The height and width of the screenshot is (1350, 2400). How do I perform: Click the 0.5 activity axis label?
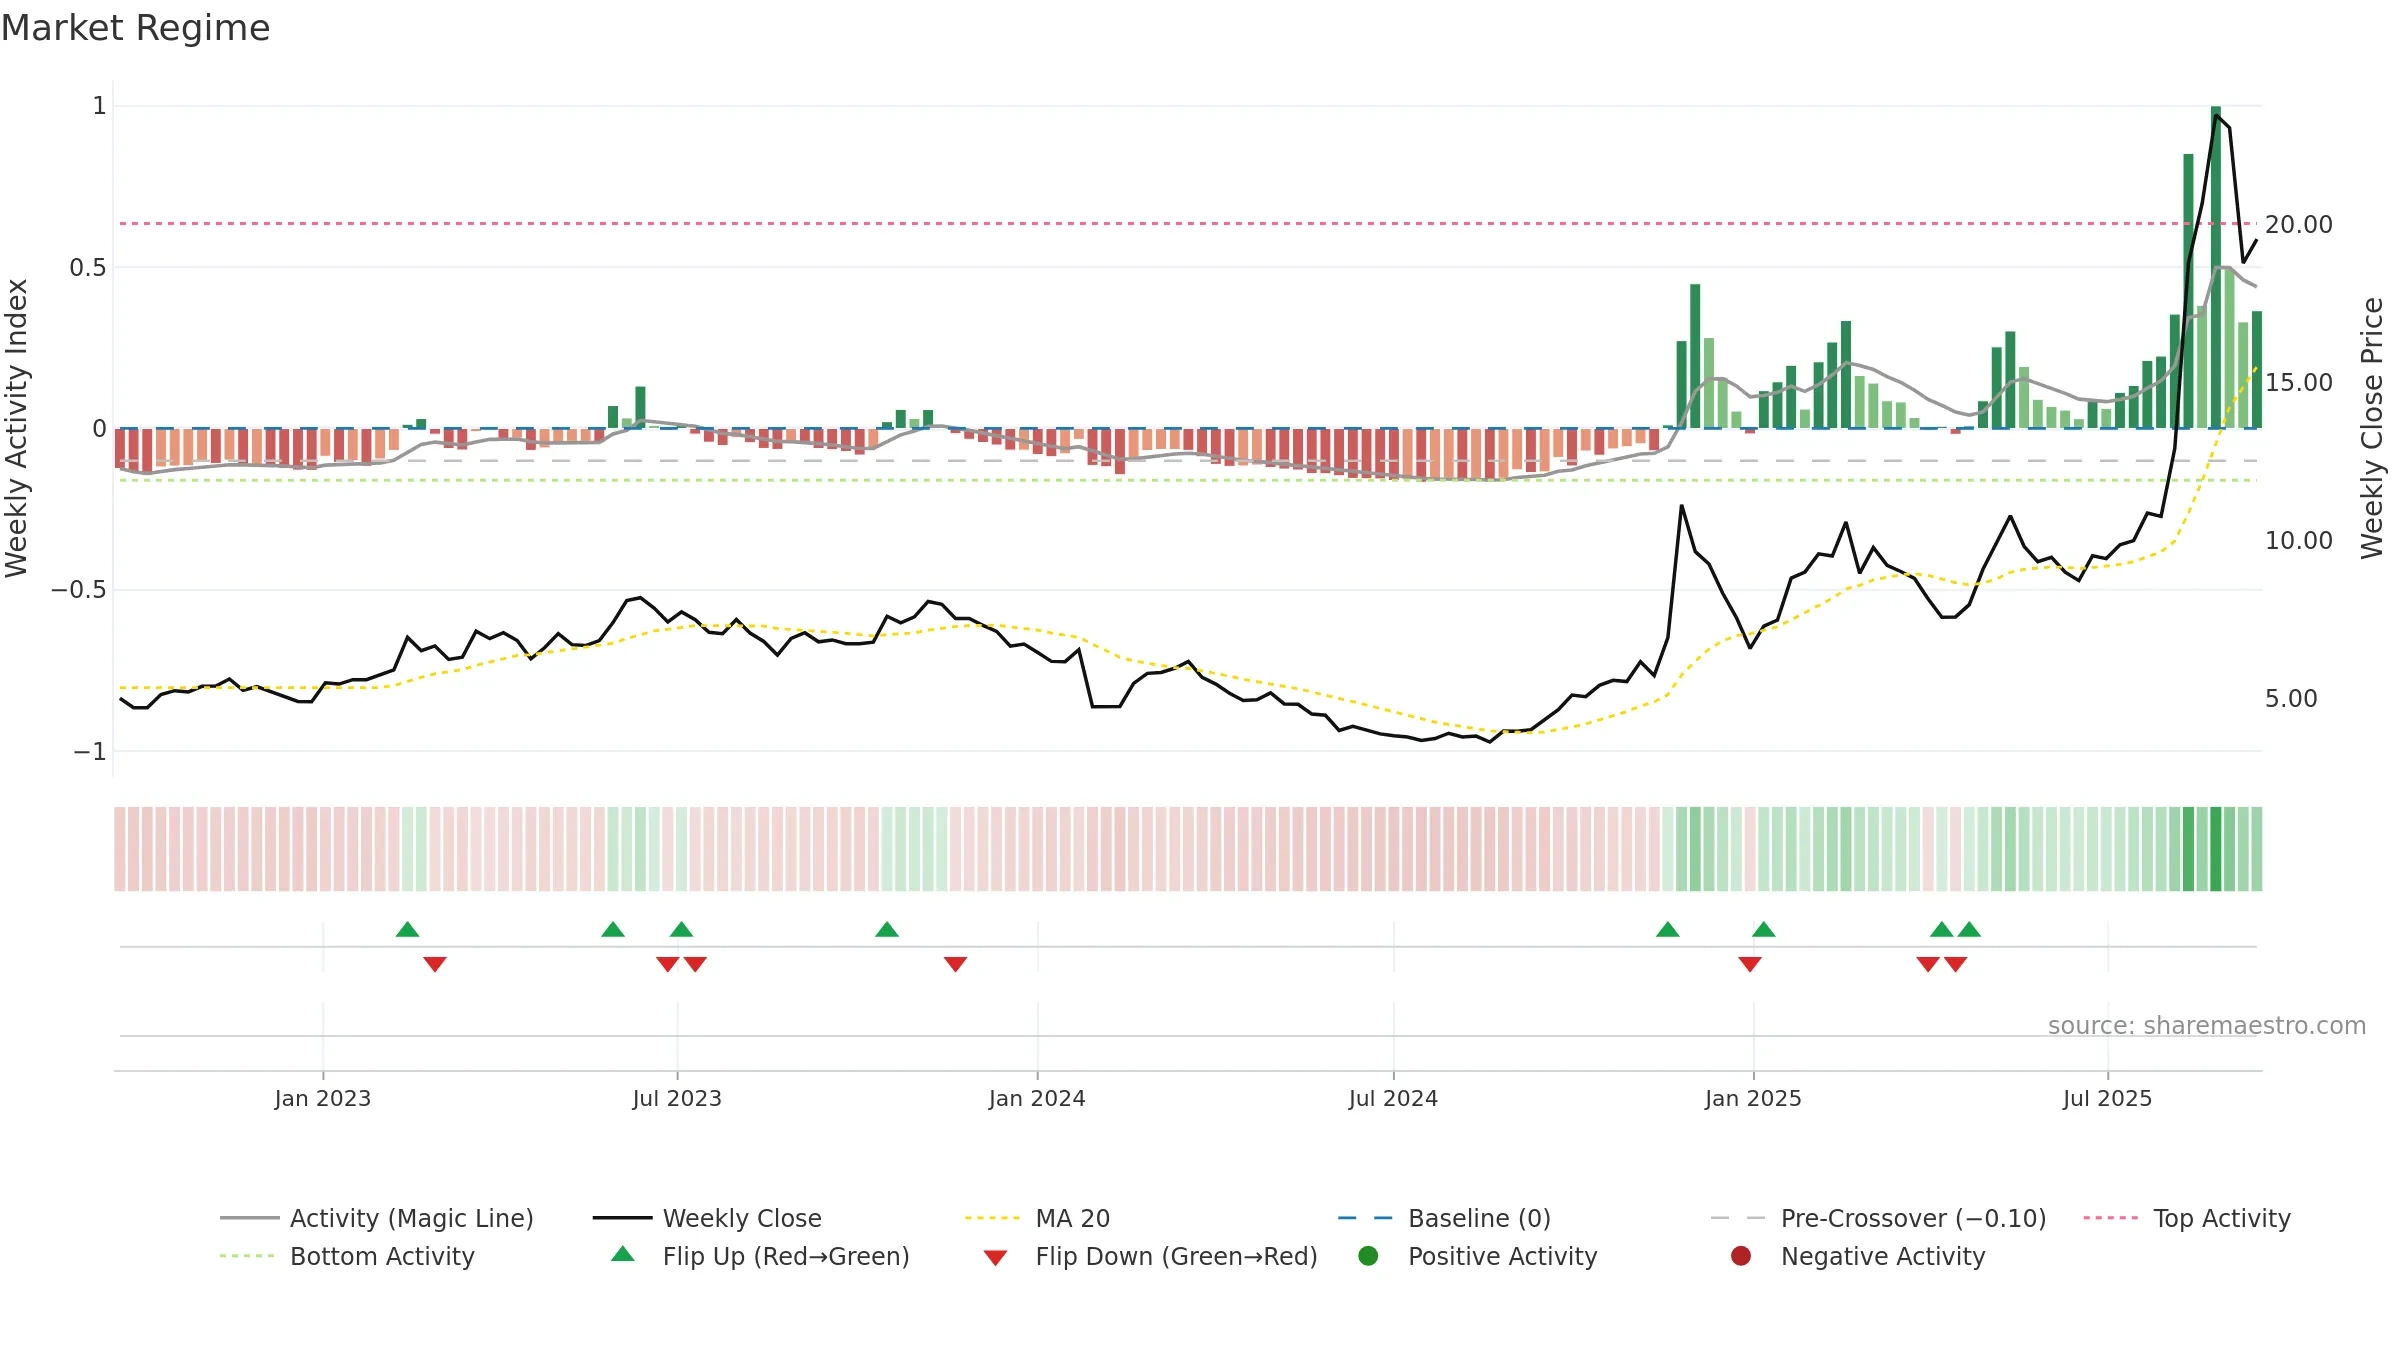(88, 268)
